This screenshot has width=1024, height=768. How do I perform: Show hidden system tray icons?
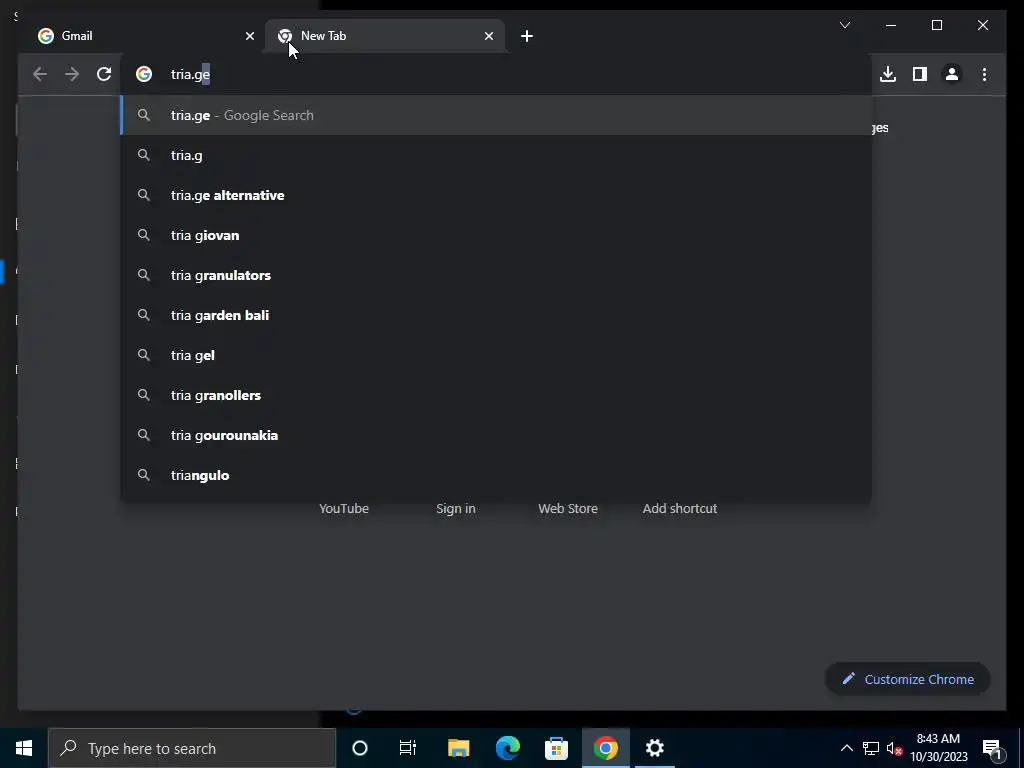(x=846, y=748)
